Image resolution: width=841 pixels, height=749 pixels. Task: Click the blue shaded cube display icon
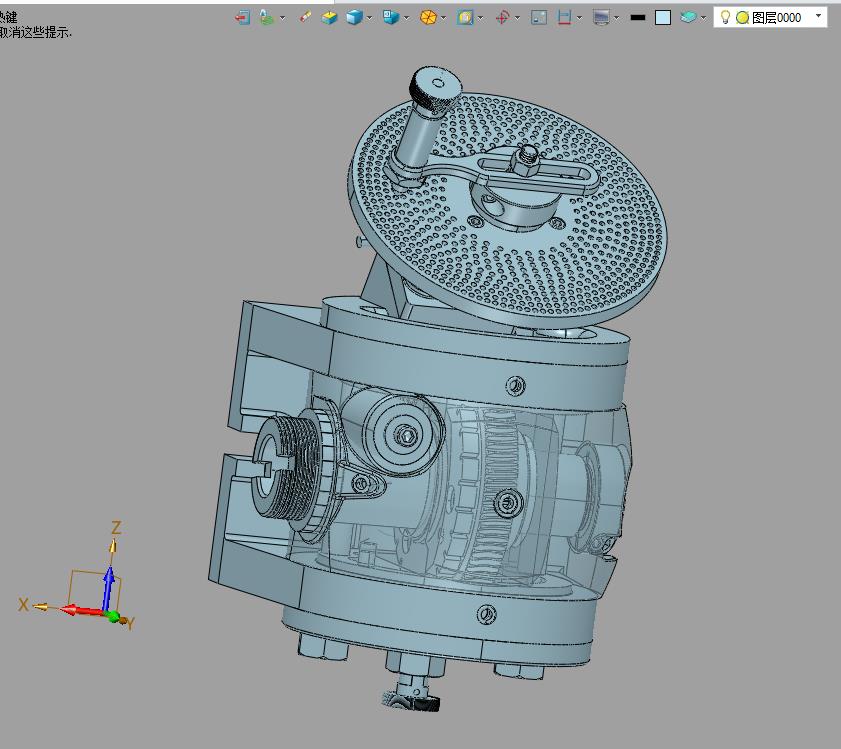(x=354, y=18)
